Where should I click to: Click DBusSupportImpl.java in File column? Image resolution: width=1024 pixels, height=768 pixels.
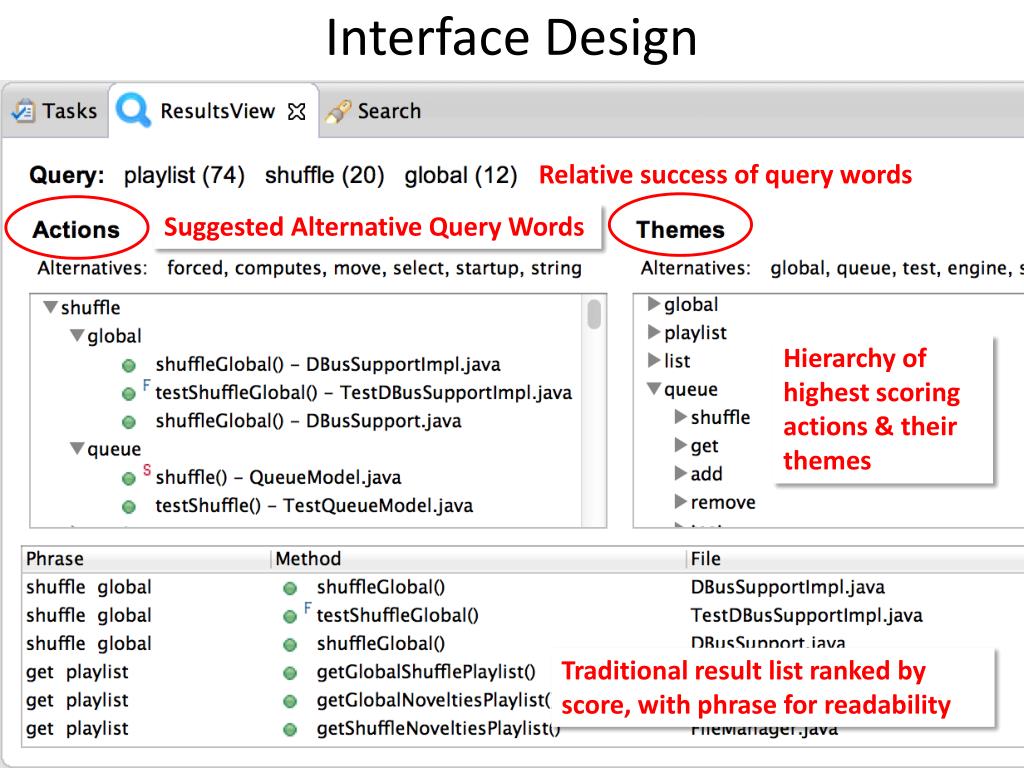coord(788,587)
